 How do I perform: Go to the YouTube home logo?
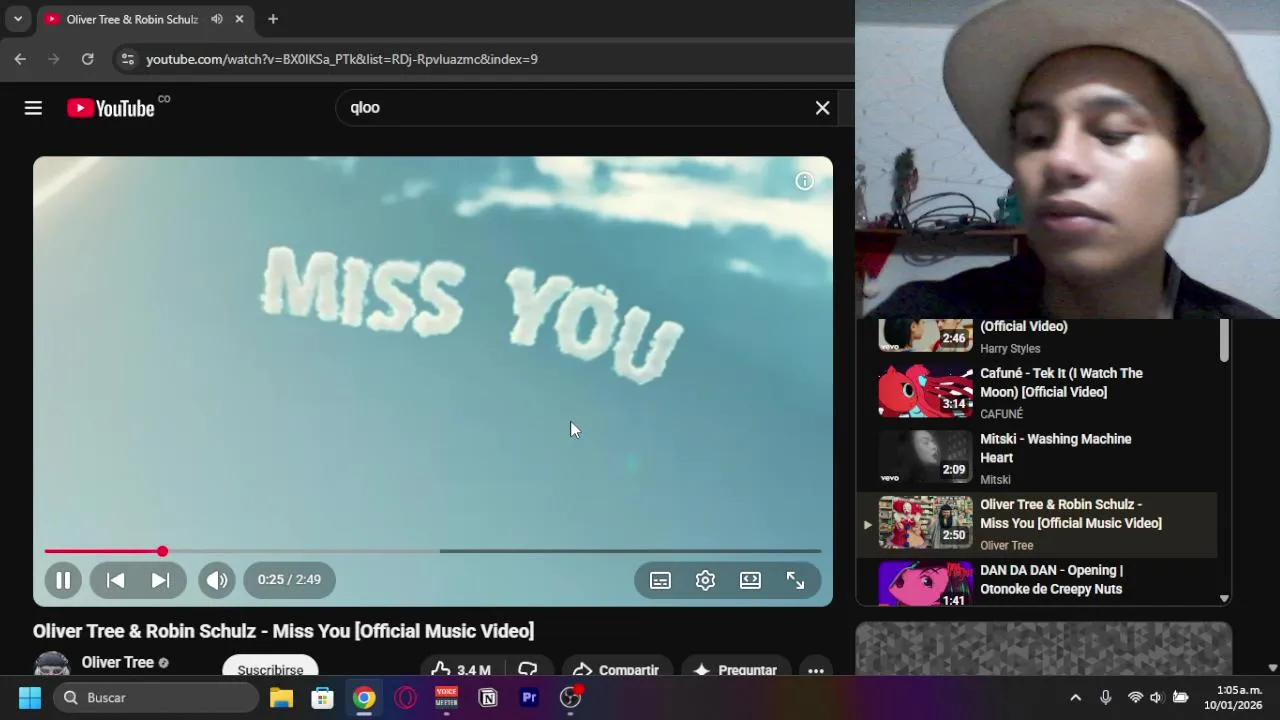point(110,108)
